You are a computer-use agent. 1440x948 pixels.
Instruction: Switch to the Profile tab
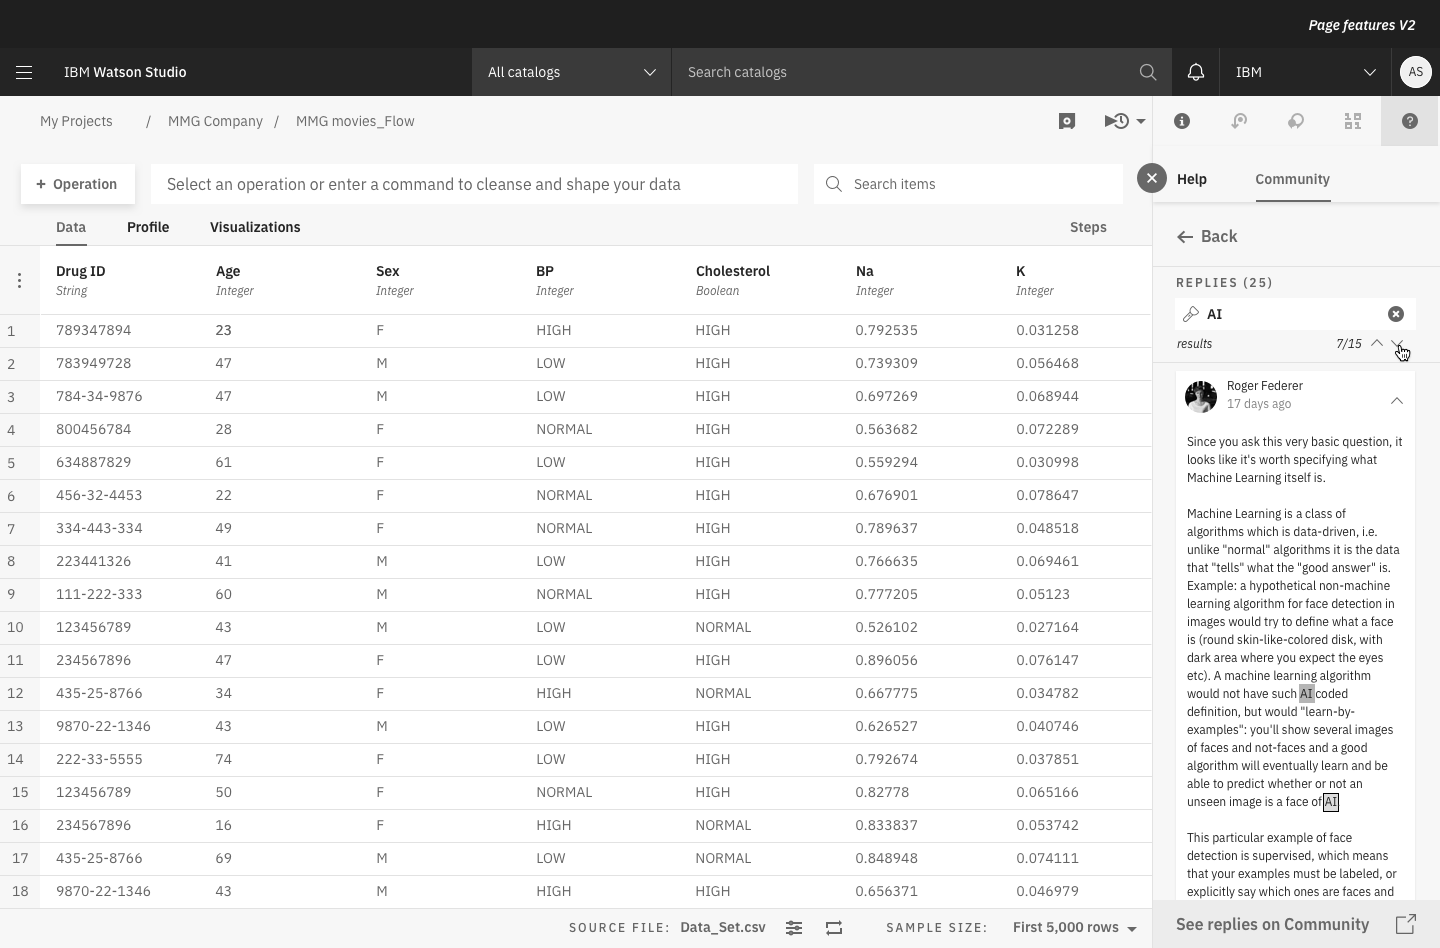(148, 227)
